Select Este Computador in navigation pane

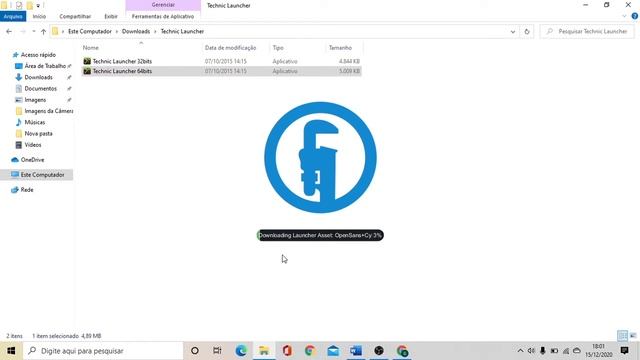[x=42, y=175]
